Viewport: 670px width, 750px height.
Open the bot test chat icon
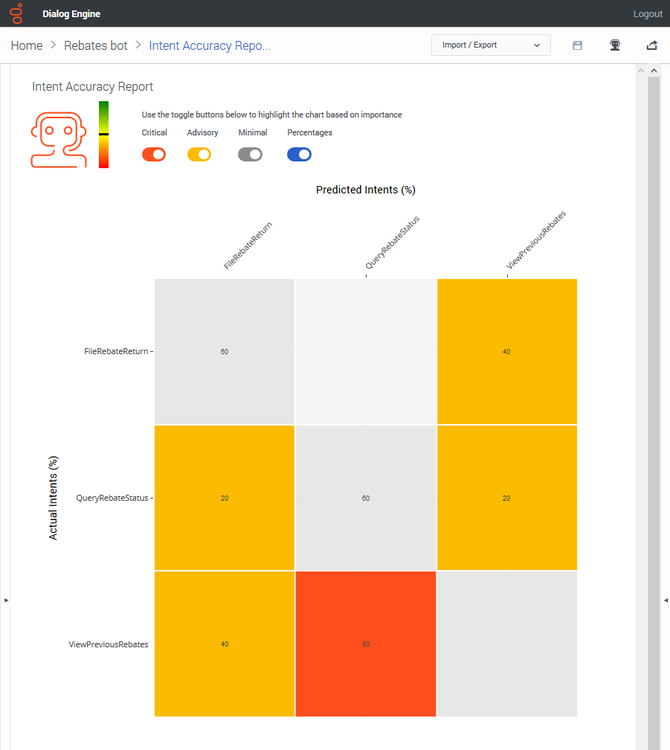point(615,45)
